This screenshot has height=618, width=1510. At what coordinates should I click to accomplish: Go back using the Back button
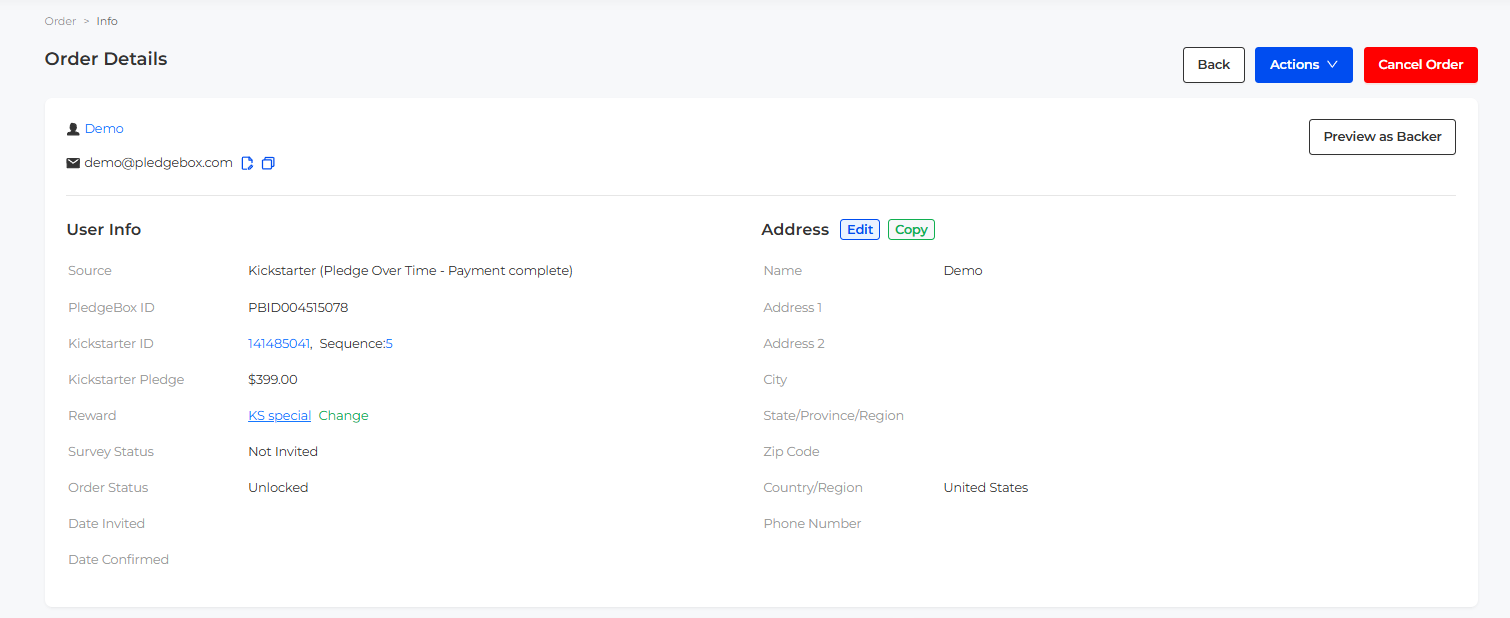pyautogui.click(x=1213, y=65)
